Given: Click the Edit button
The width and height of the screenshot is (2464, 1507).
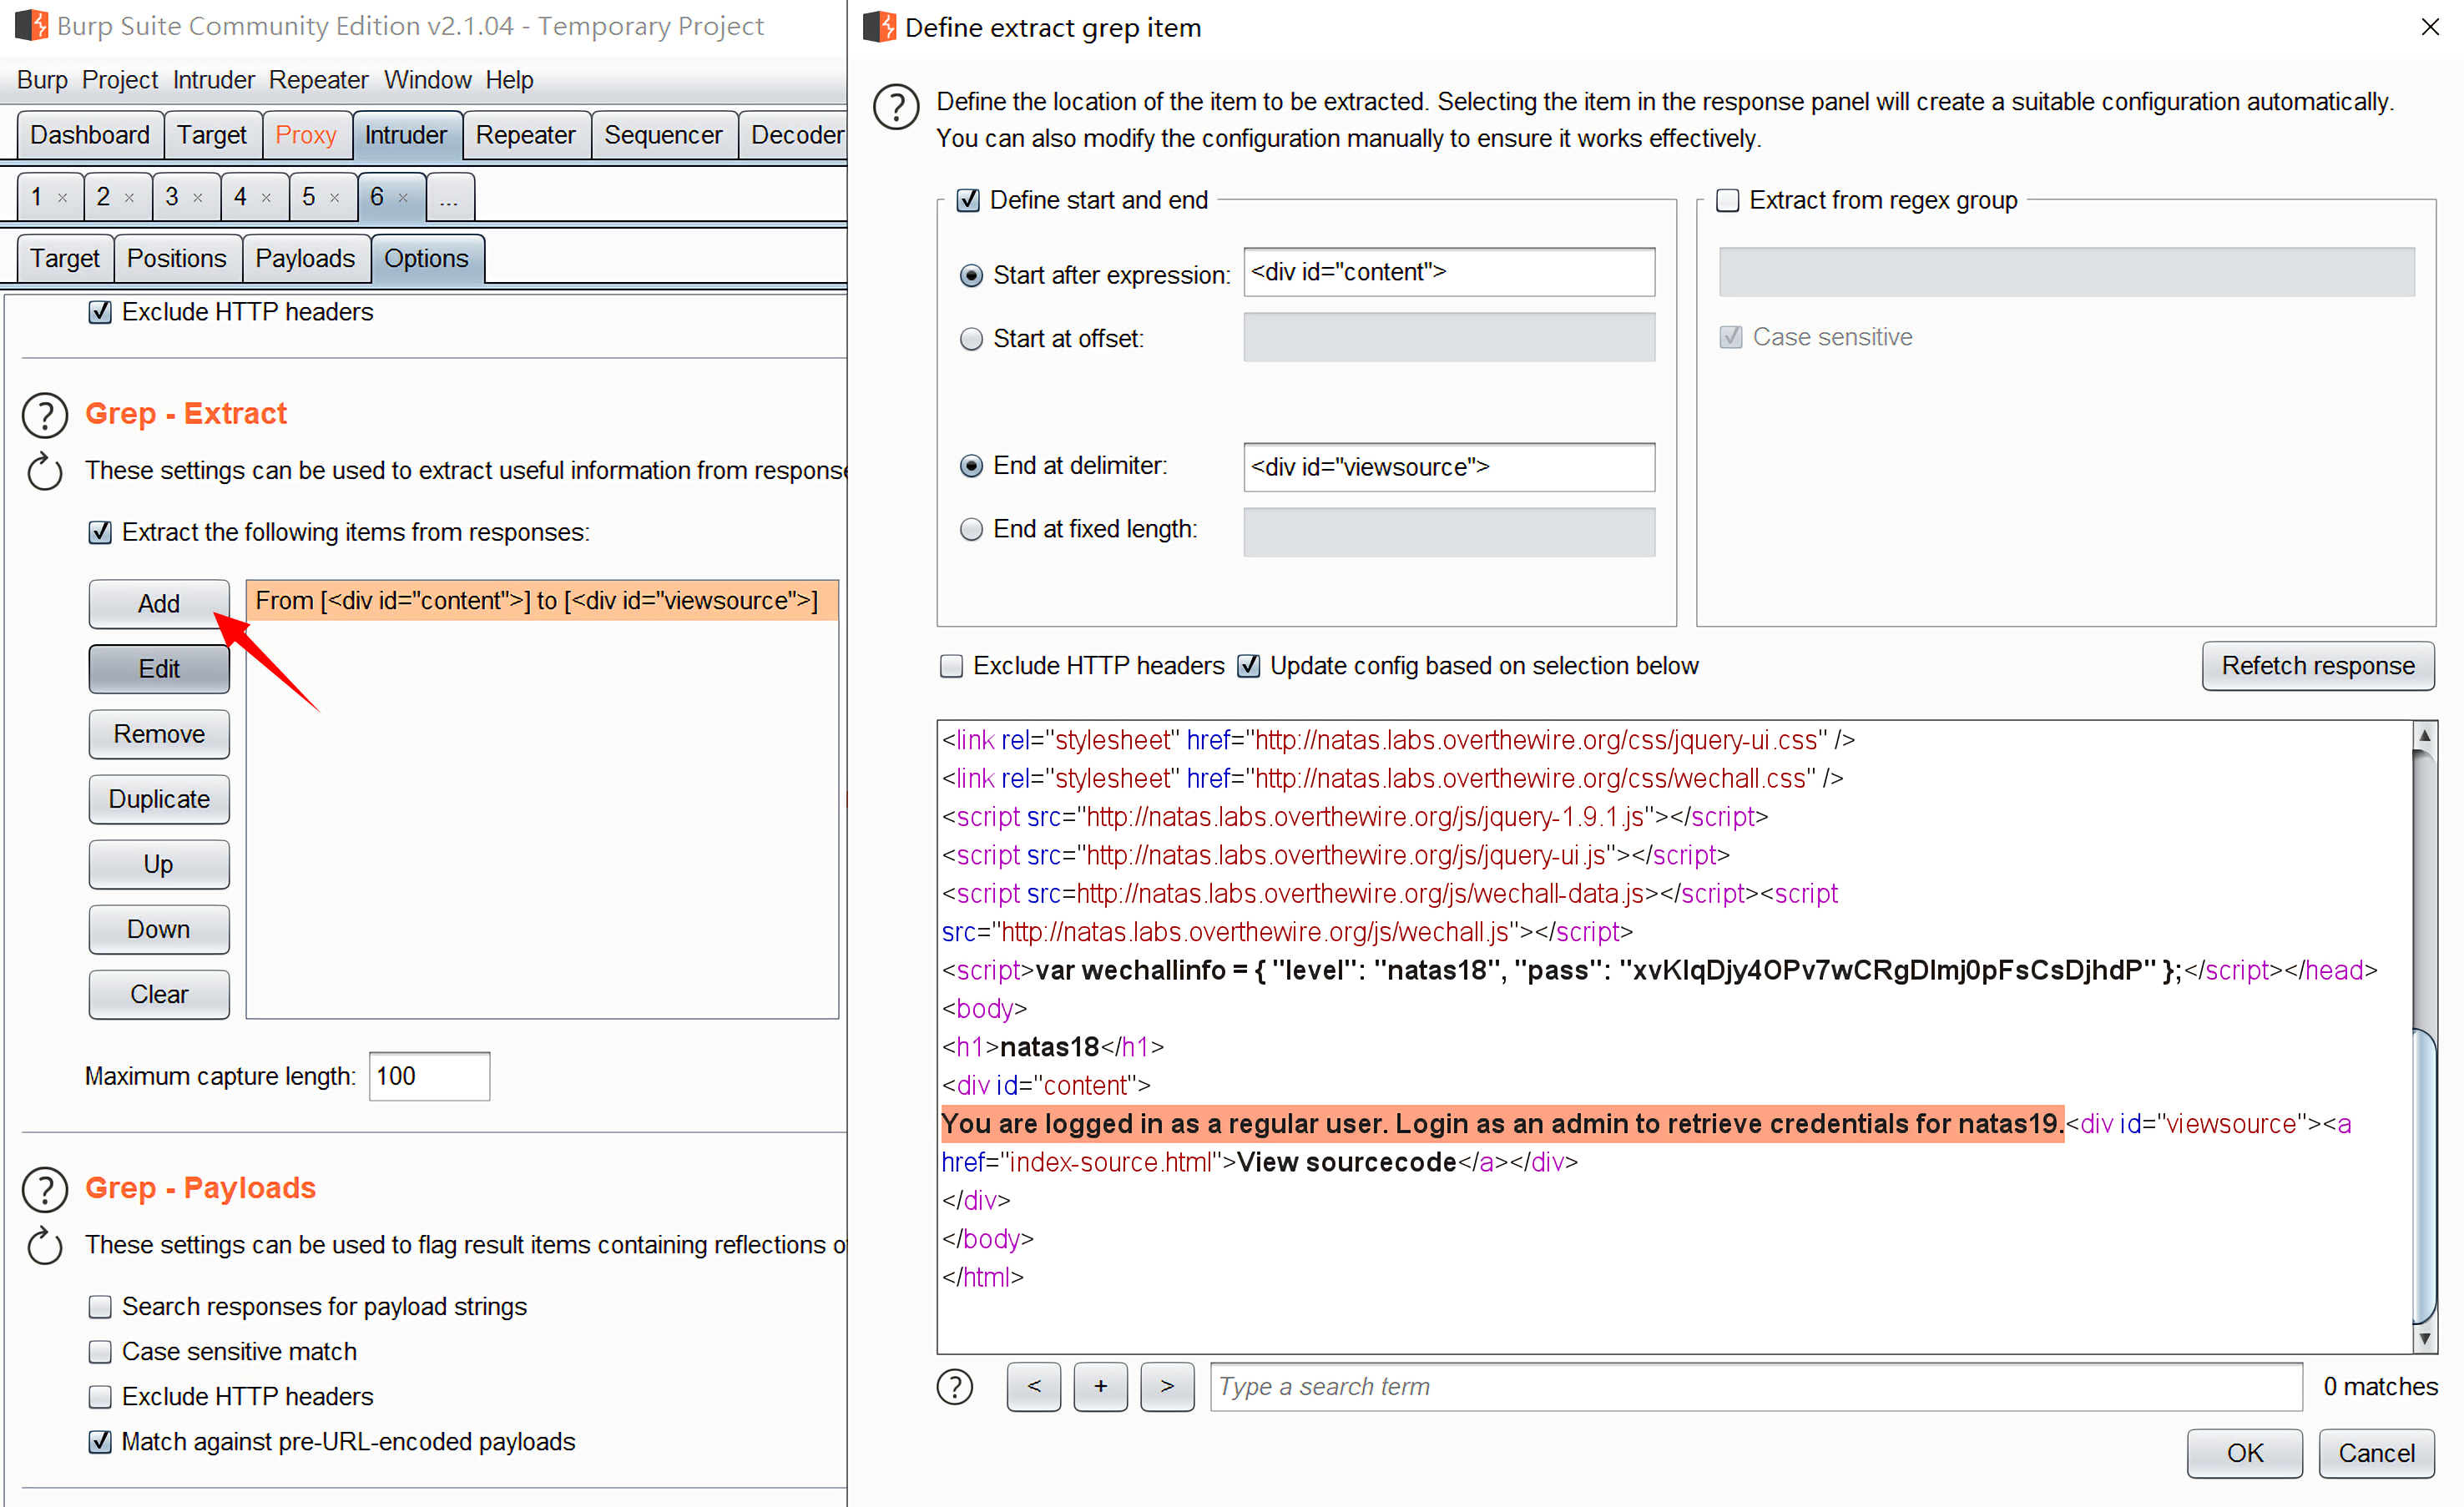Looking at the screenshot, I should pyautogui.click(x=159, y=669).
